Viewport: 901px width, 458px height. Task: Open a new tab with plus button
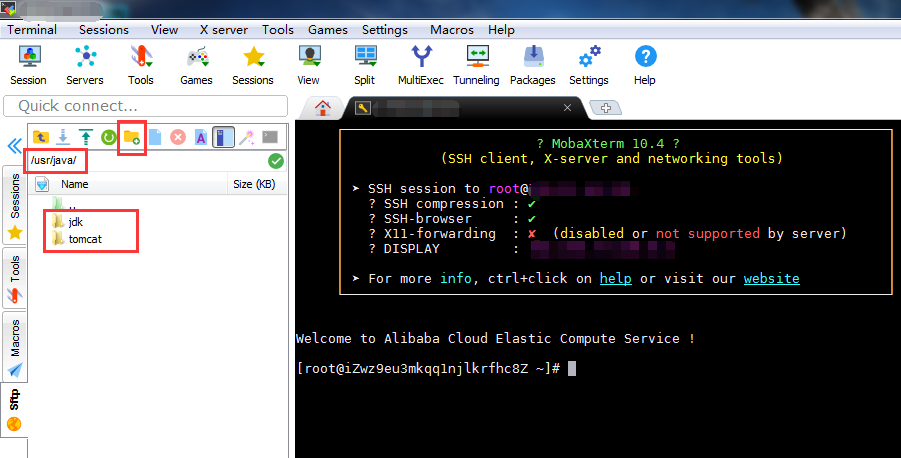click(x=606, y=107)
